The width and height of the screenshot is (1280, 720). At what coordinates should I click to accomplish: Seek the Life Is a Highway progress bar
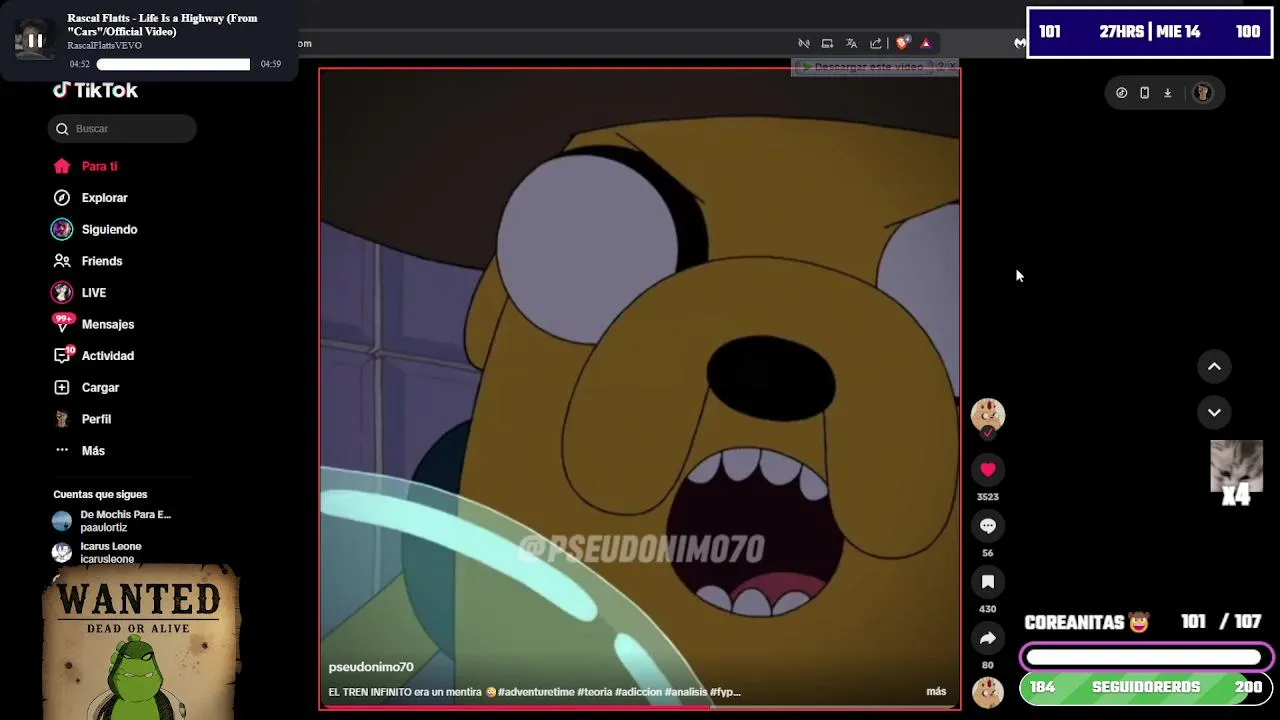tap(173, 64)
